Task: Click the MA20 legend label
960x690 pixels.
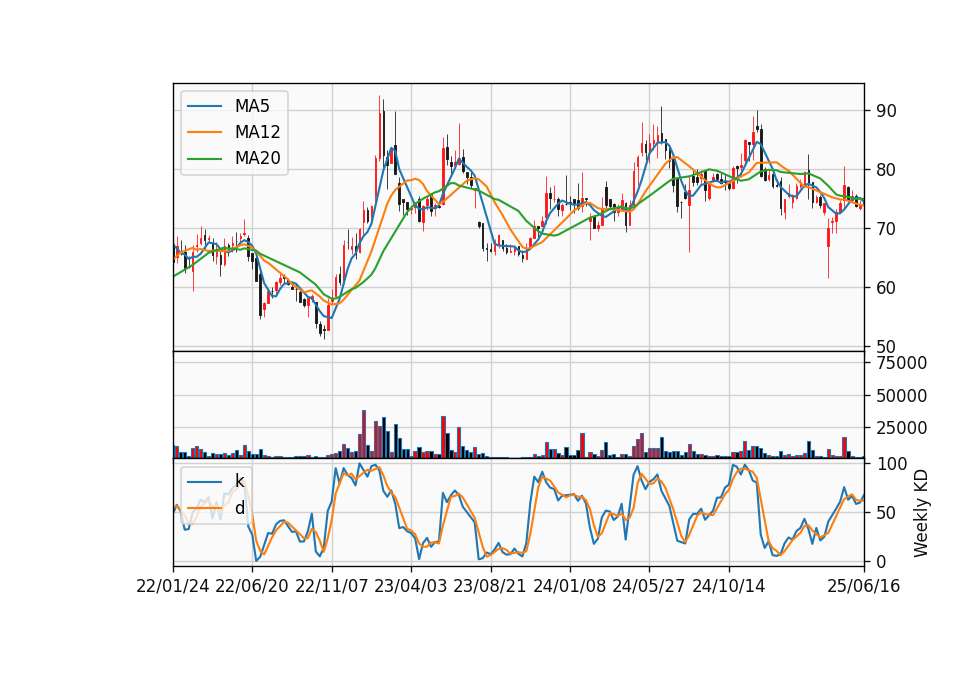Action: point(257,158)
